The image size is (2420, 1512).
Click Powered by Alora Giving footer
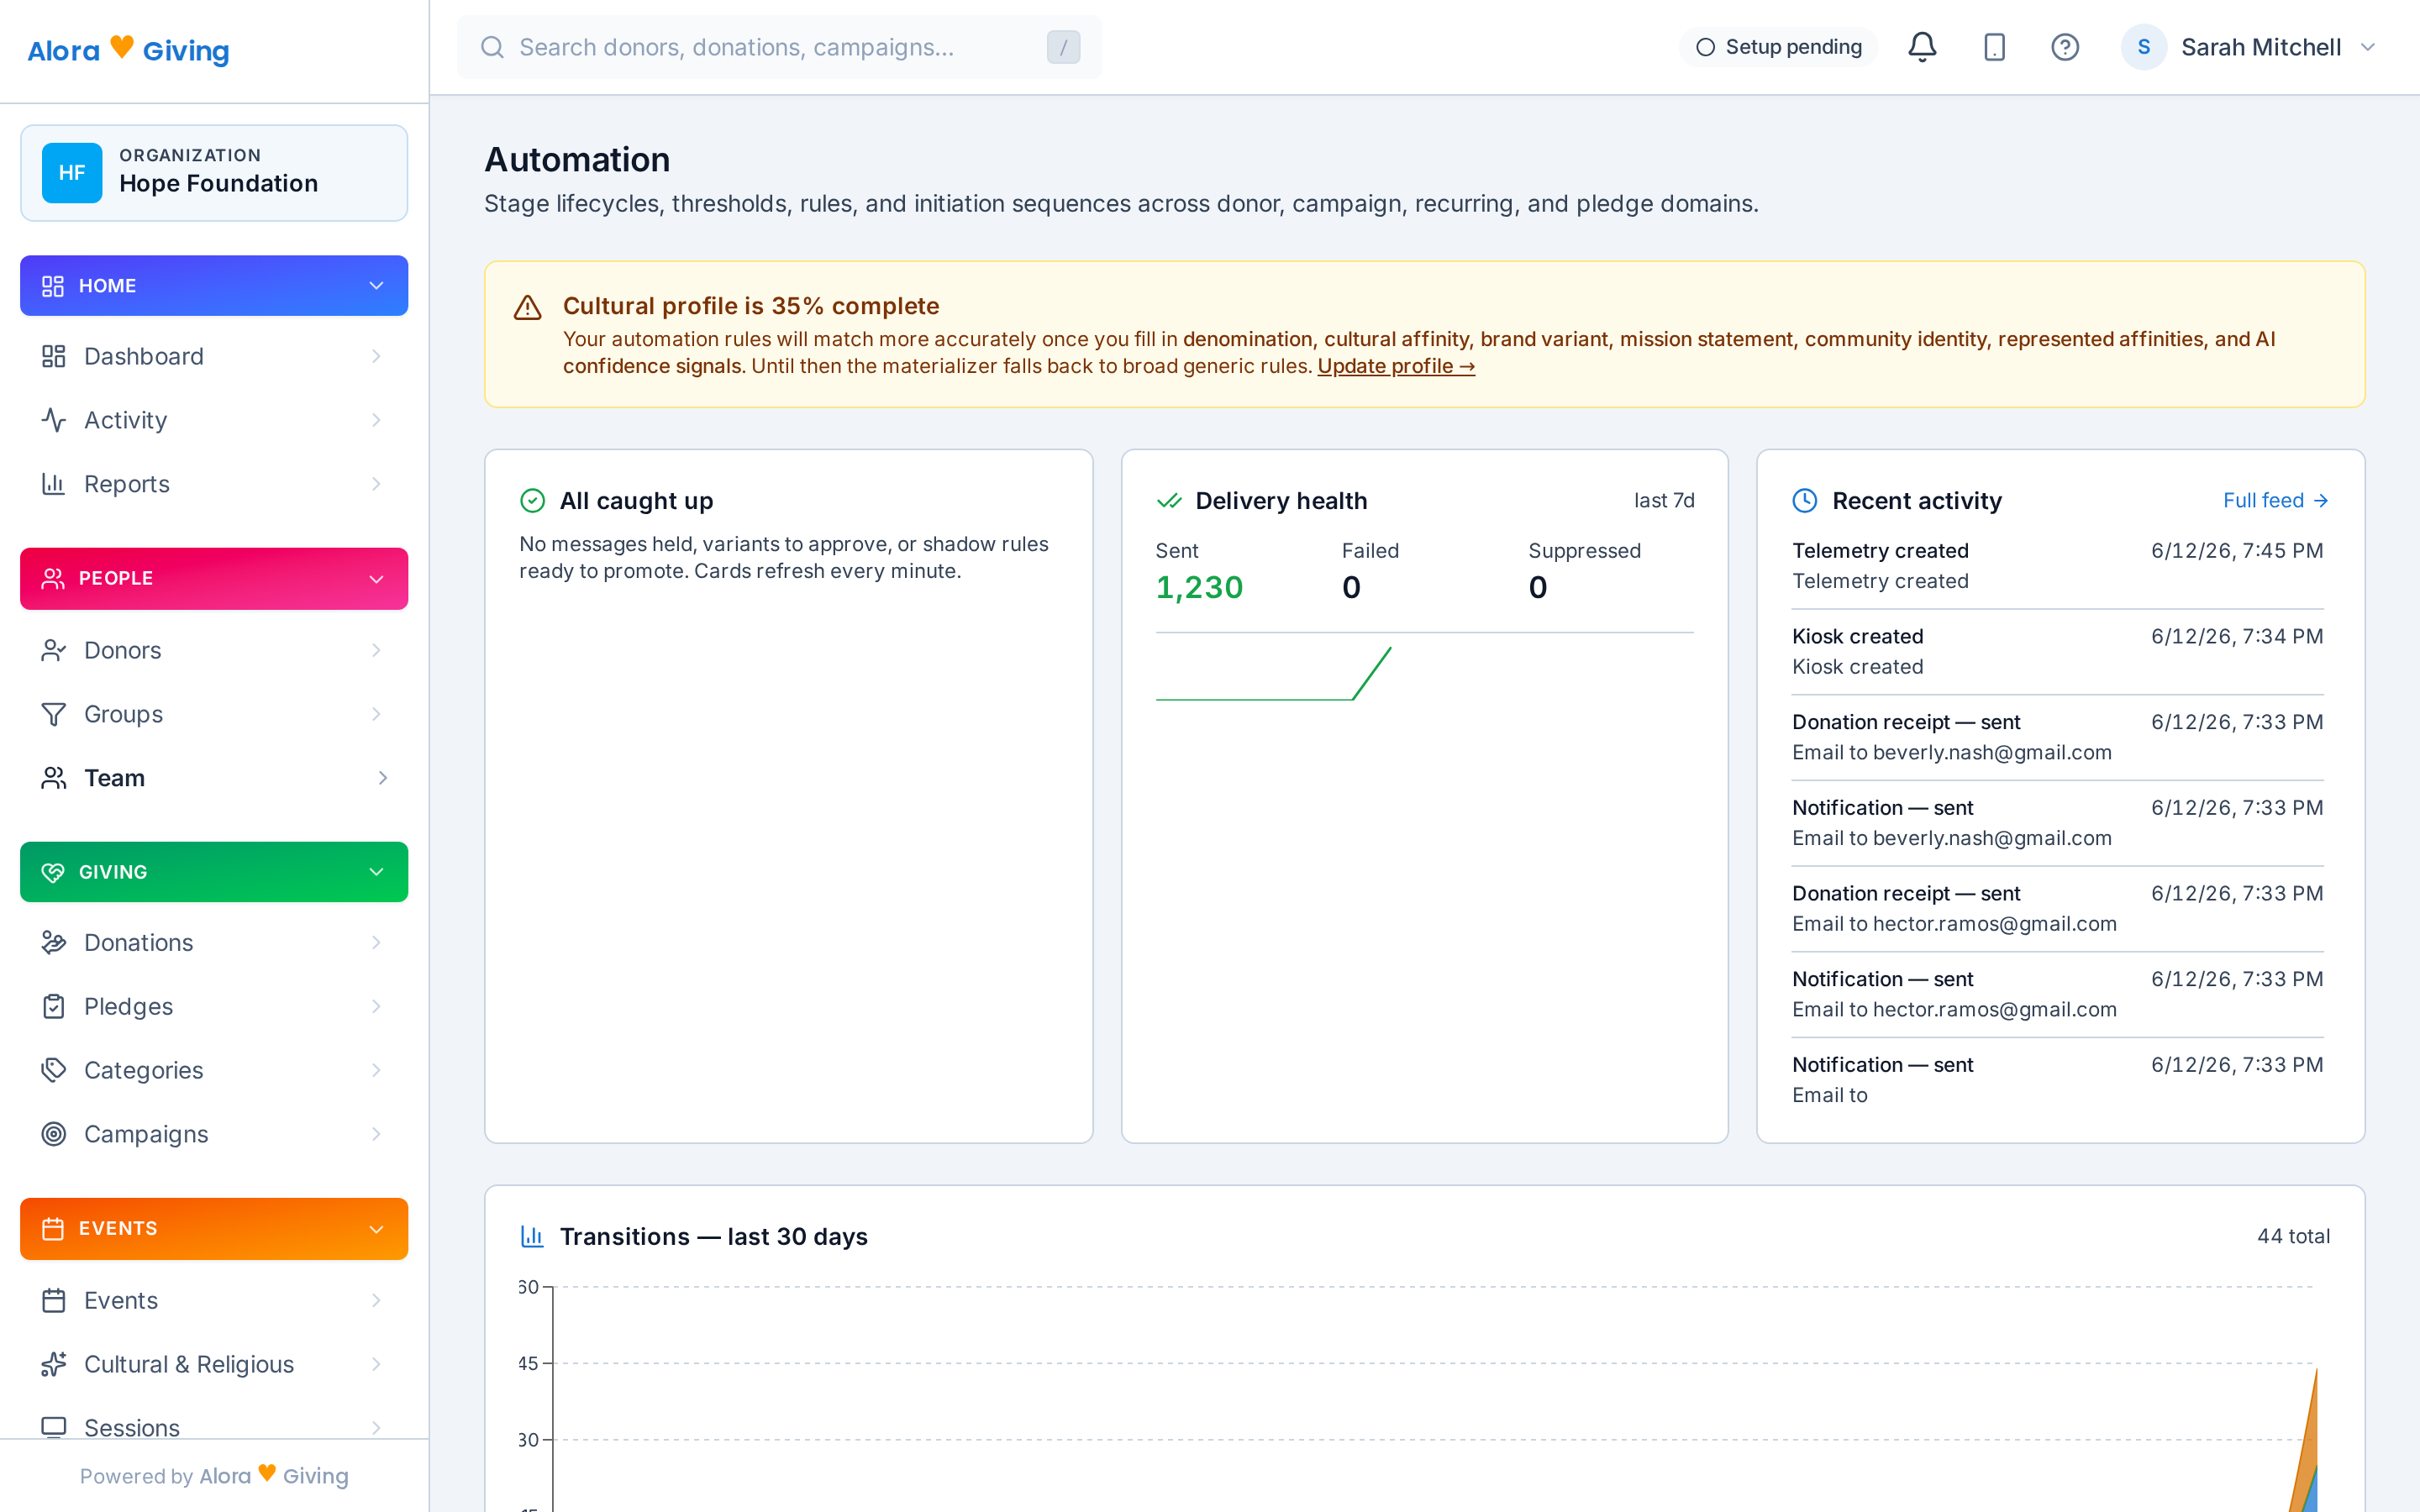coord(214,1475)
